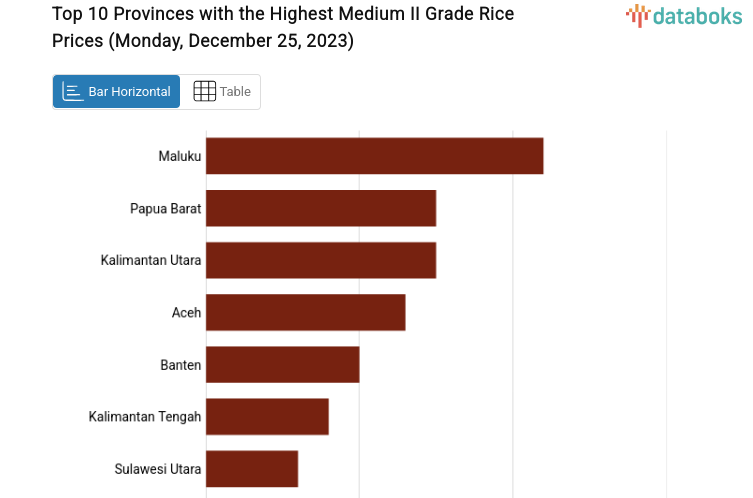Select the Banten bar

click(282, 364)
